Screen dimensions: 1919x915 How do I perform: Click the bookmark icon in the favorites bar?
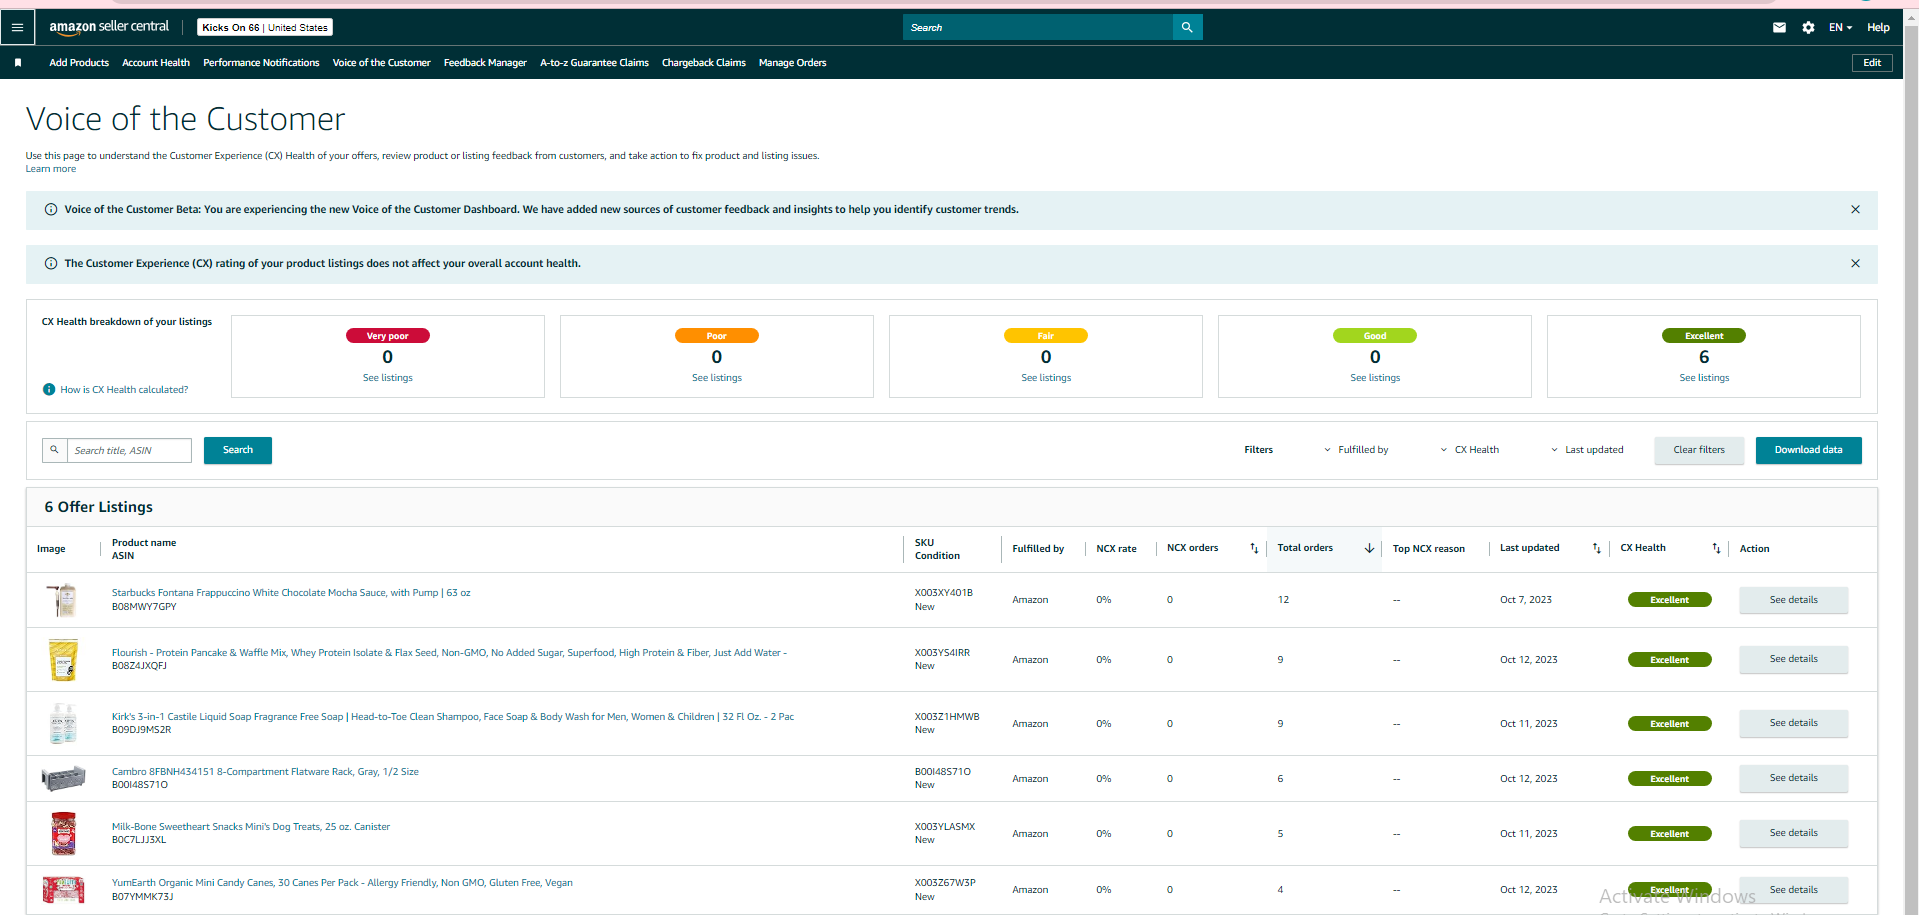pos(18,63)
